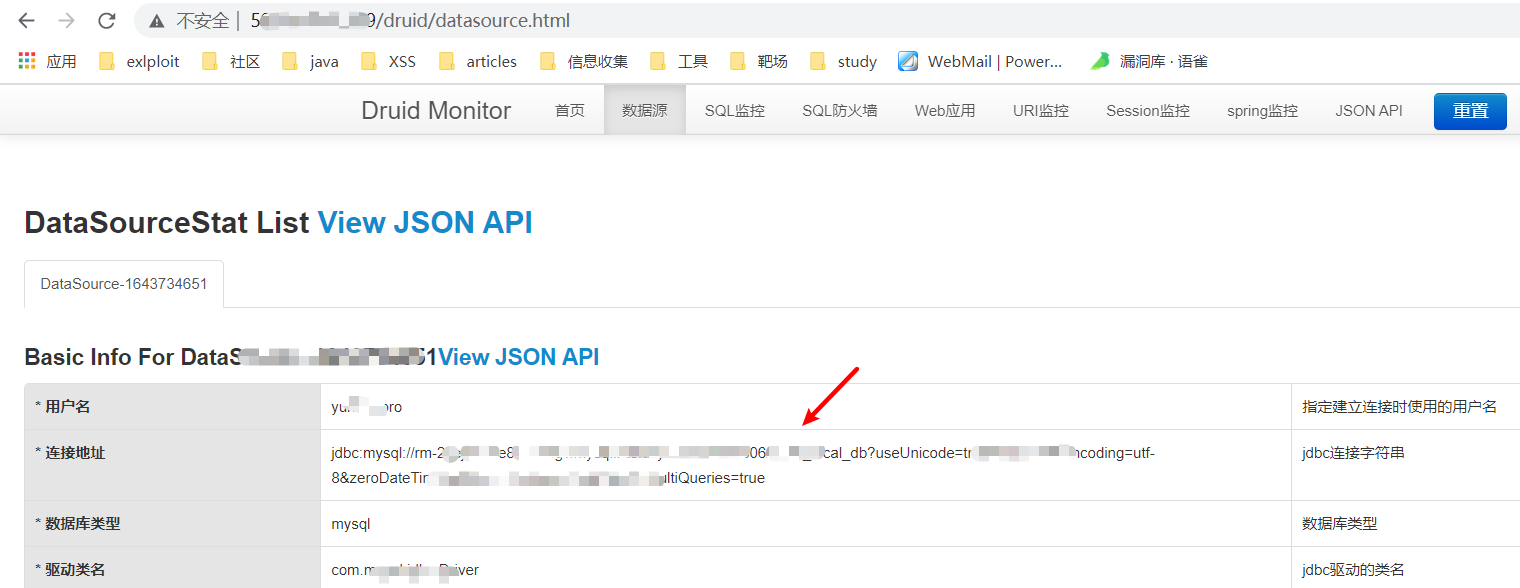The width and height of the screenshot is (1520, 588).
Task: Click the browser back arrow
Action: 26,20
